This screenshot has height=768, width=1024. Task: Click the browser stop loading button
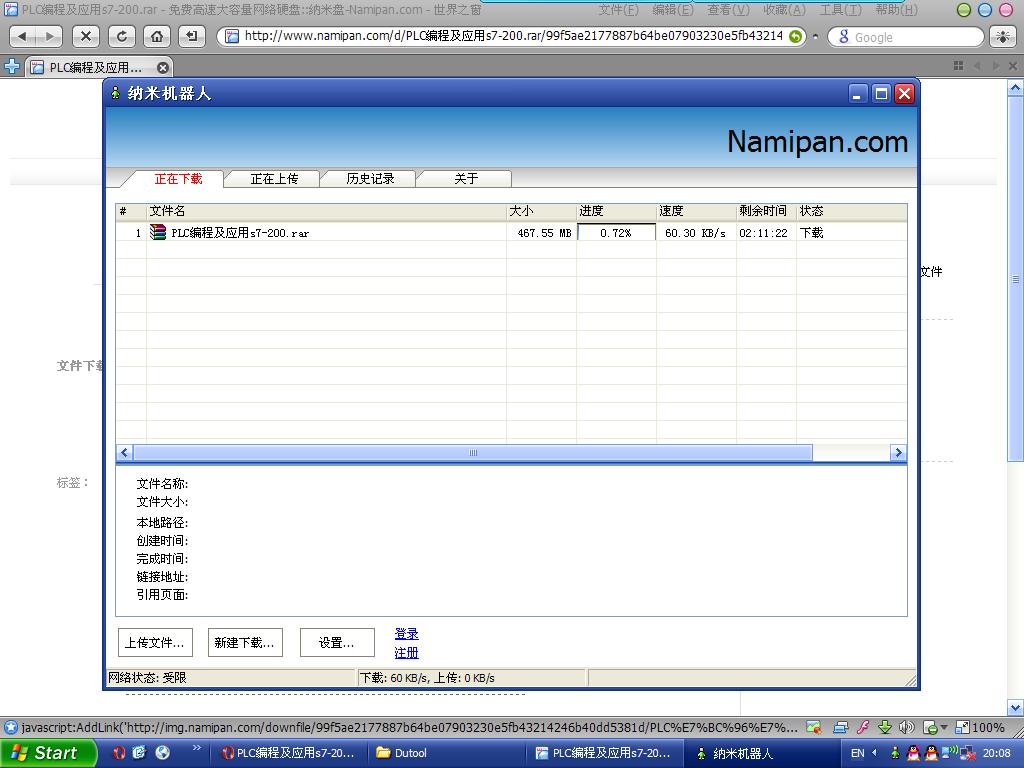pos(86,37)
